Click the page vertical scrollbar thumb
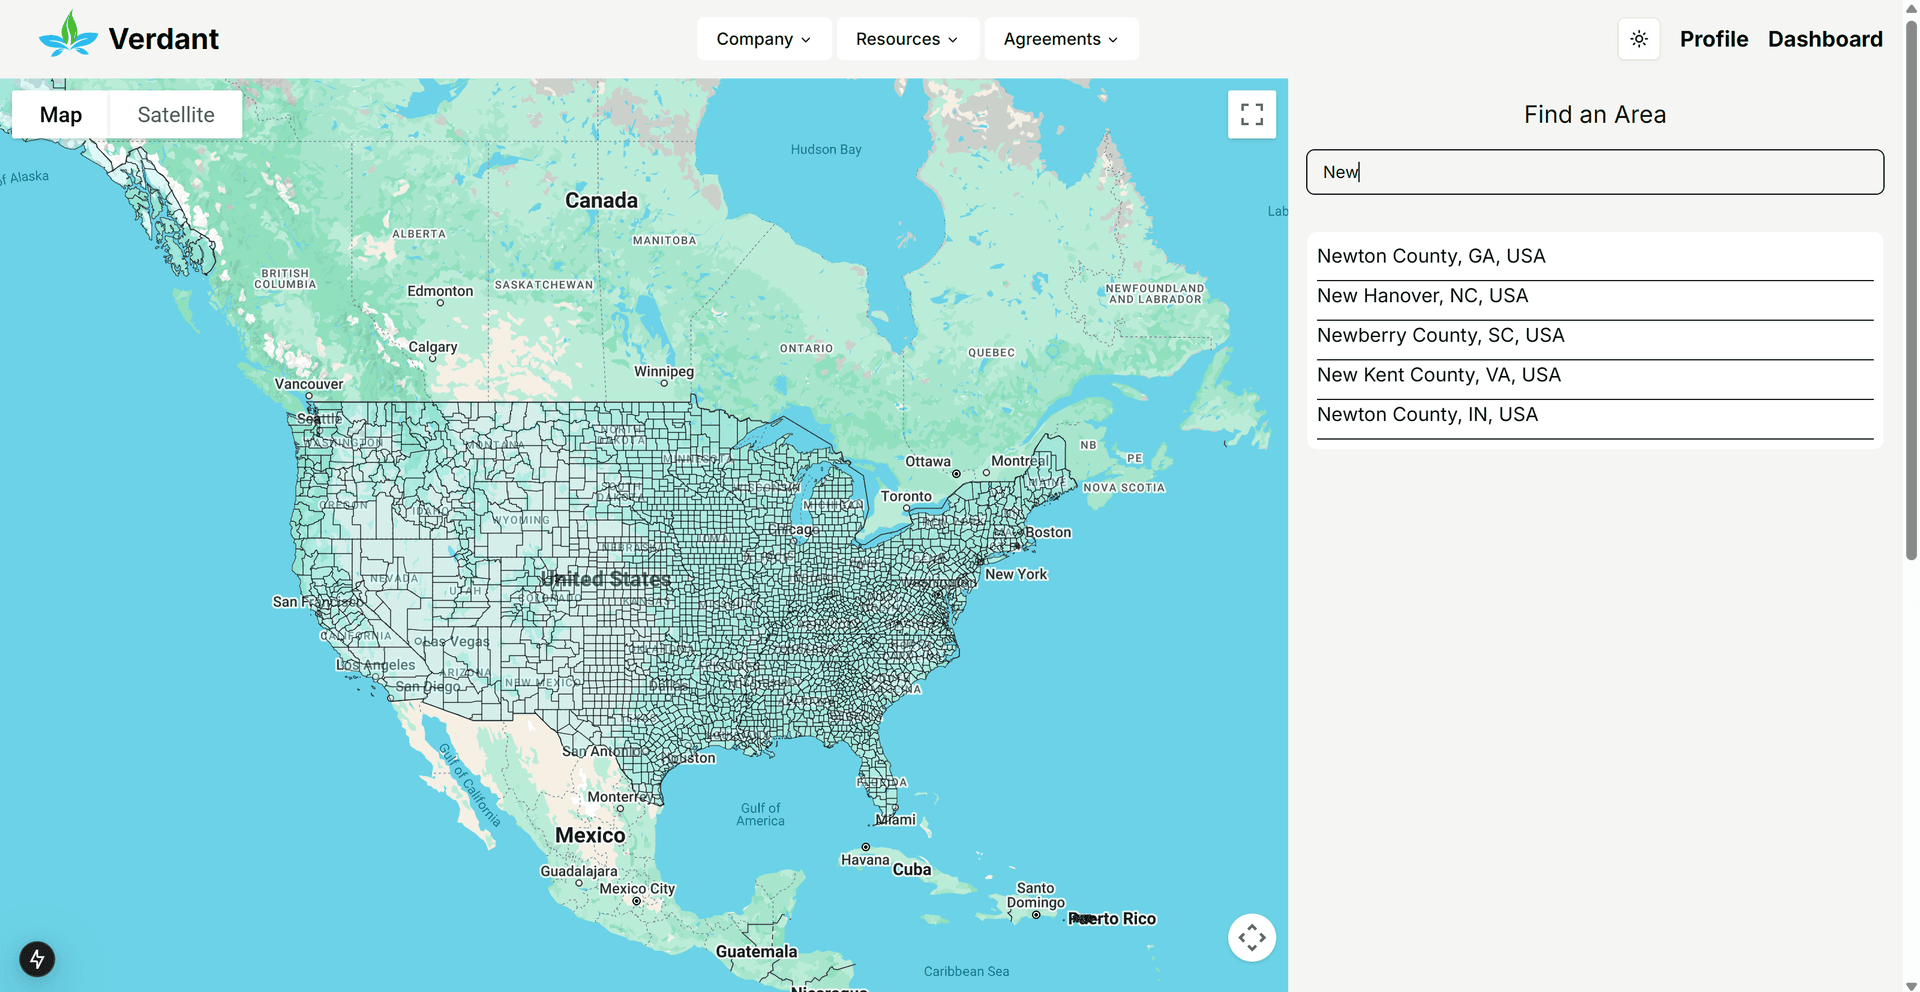This screenshot has height=992, width=1920. click(1911, 290)
